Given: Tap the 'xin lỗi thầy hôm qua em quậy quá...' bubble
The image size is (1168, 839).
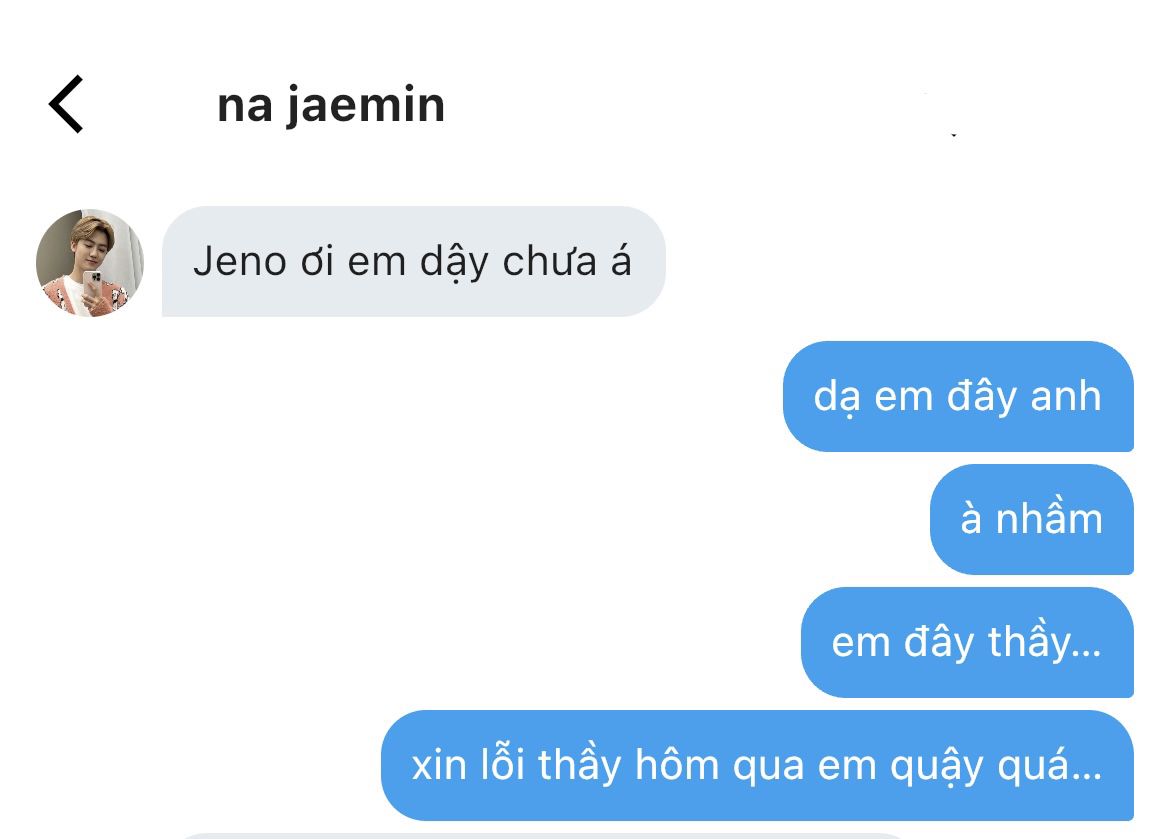Looking at the screenshot, I should [757, 765].
